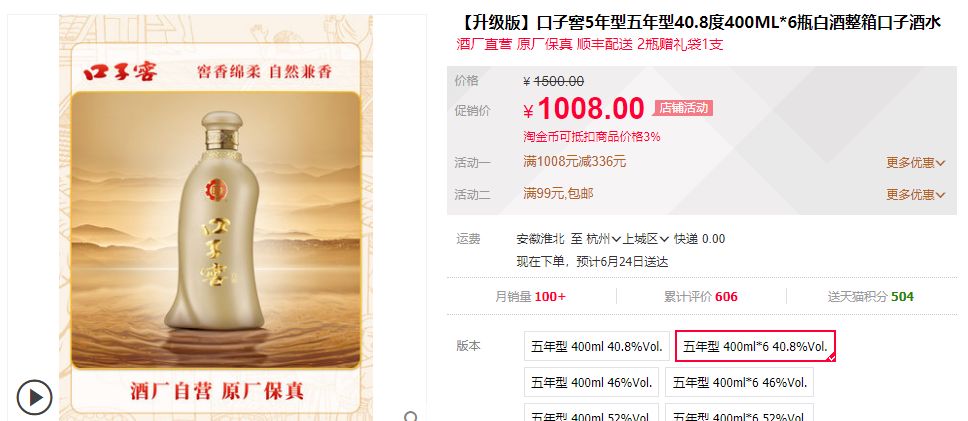Click the red emblem on the bottle
968x421 pixels.
coord(217,187)
